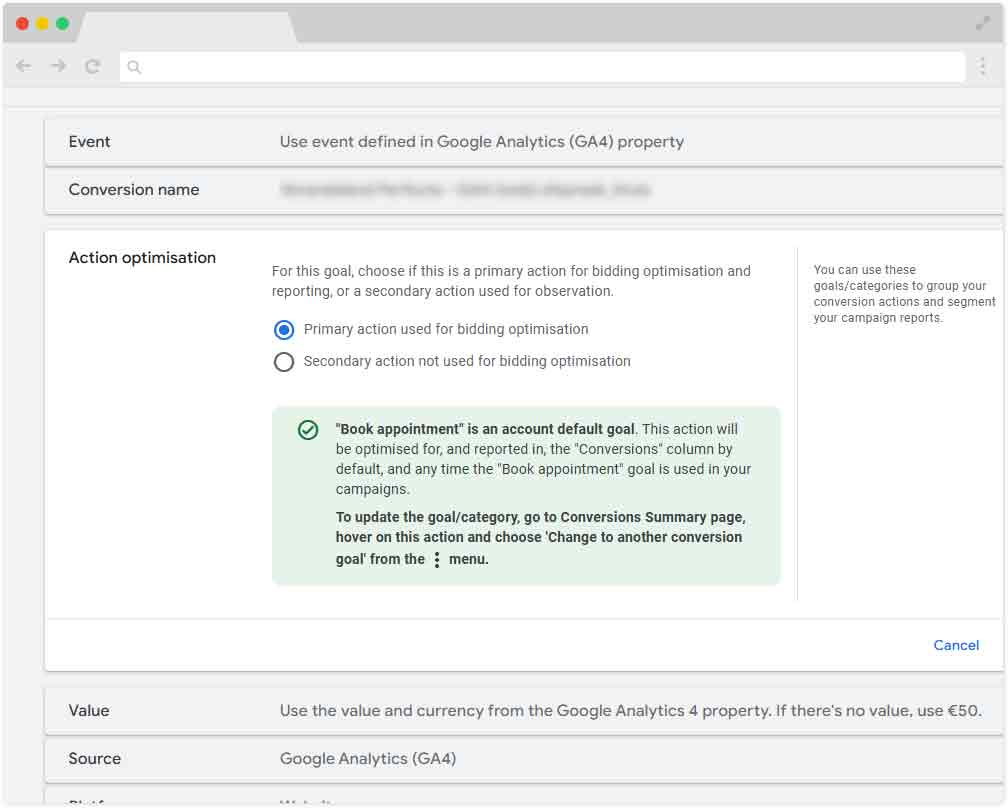Screen dimensions: 1008x808
Task: Click the 'For this goal, choose if' description
Action: pos(511,281)
